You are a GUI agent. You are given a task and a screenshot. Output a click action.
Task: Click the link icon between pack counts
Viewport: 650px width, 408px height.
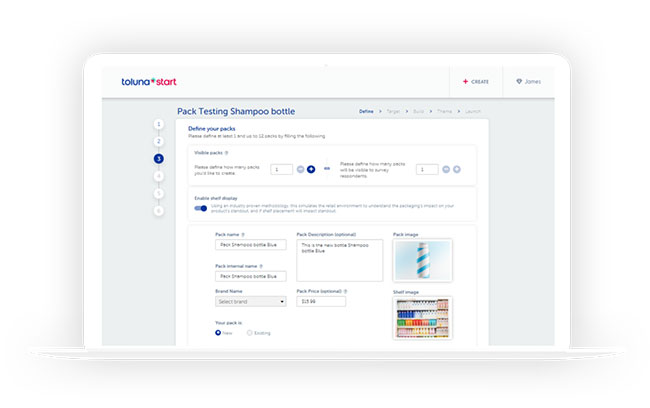326,169
